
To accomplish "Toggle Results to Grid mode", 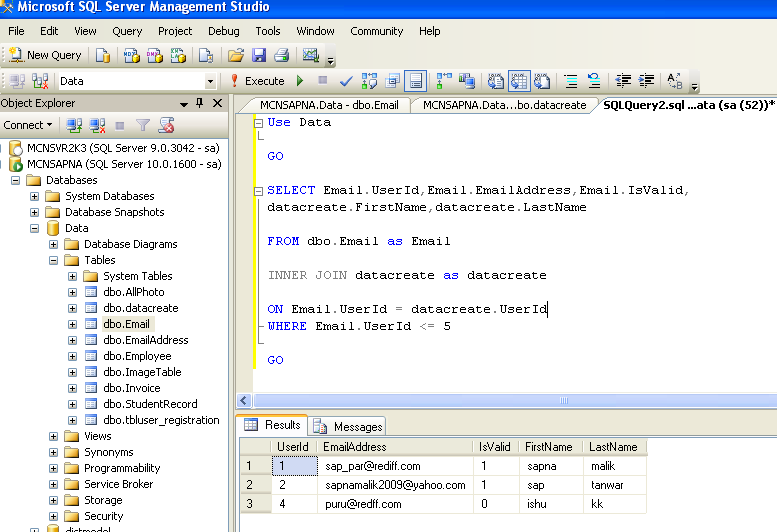I will (x=519, y=81).
